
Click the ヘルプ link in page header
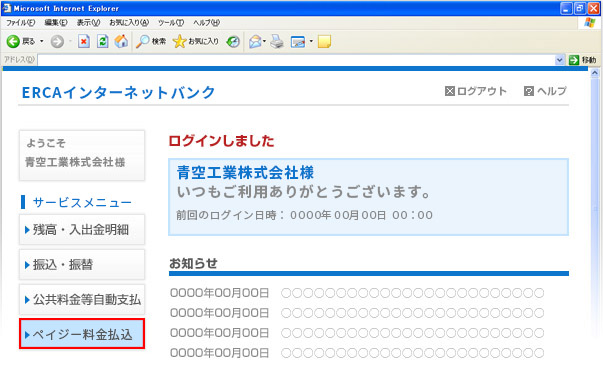click(551, 91)
